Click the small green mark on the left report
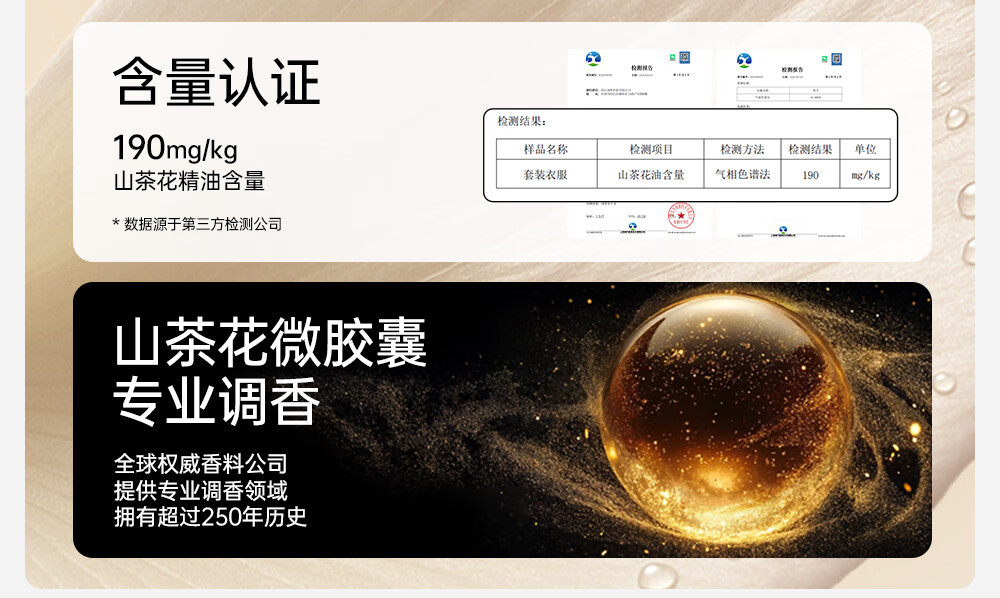Screen dimensions: 1000x598 670,59
